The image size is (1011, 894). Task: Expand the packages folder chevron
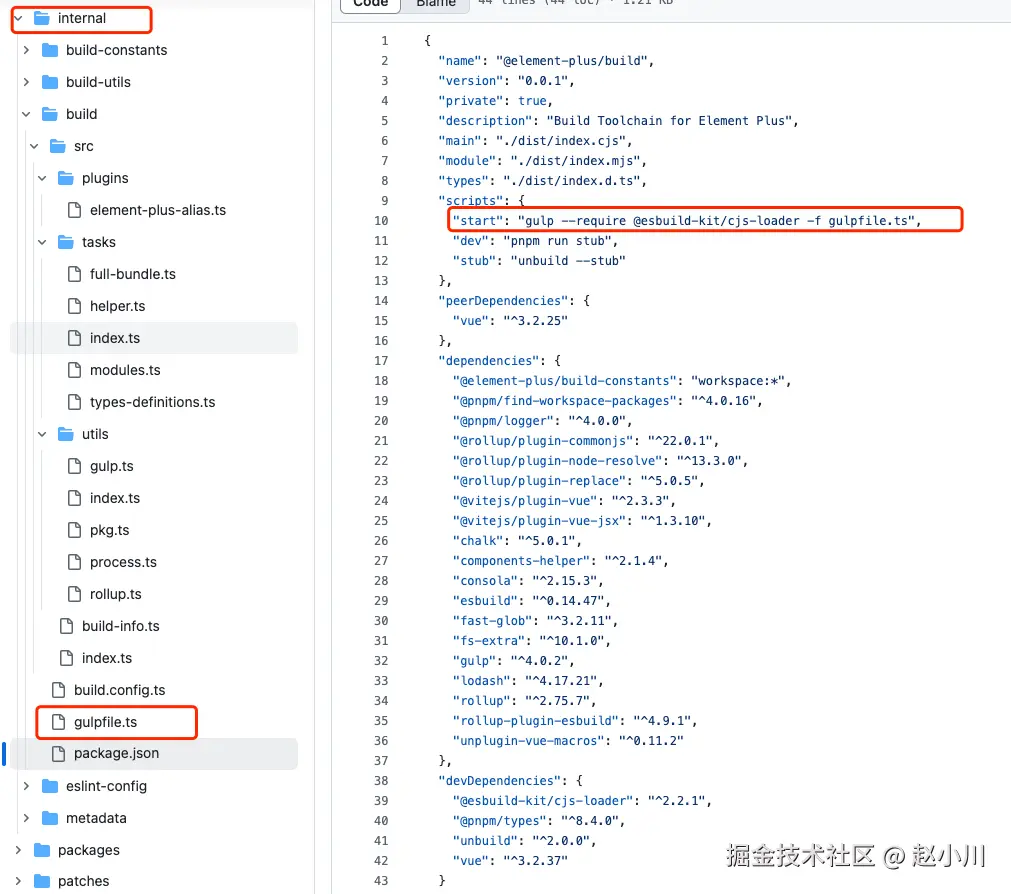(x=18, y=850)
